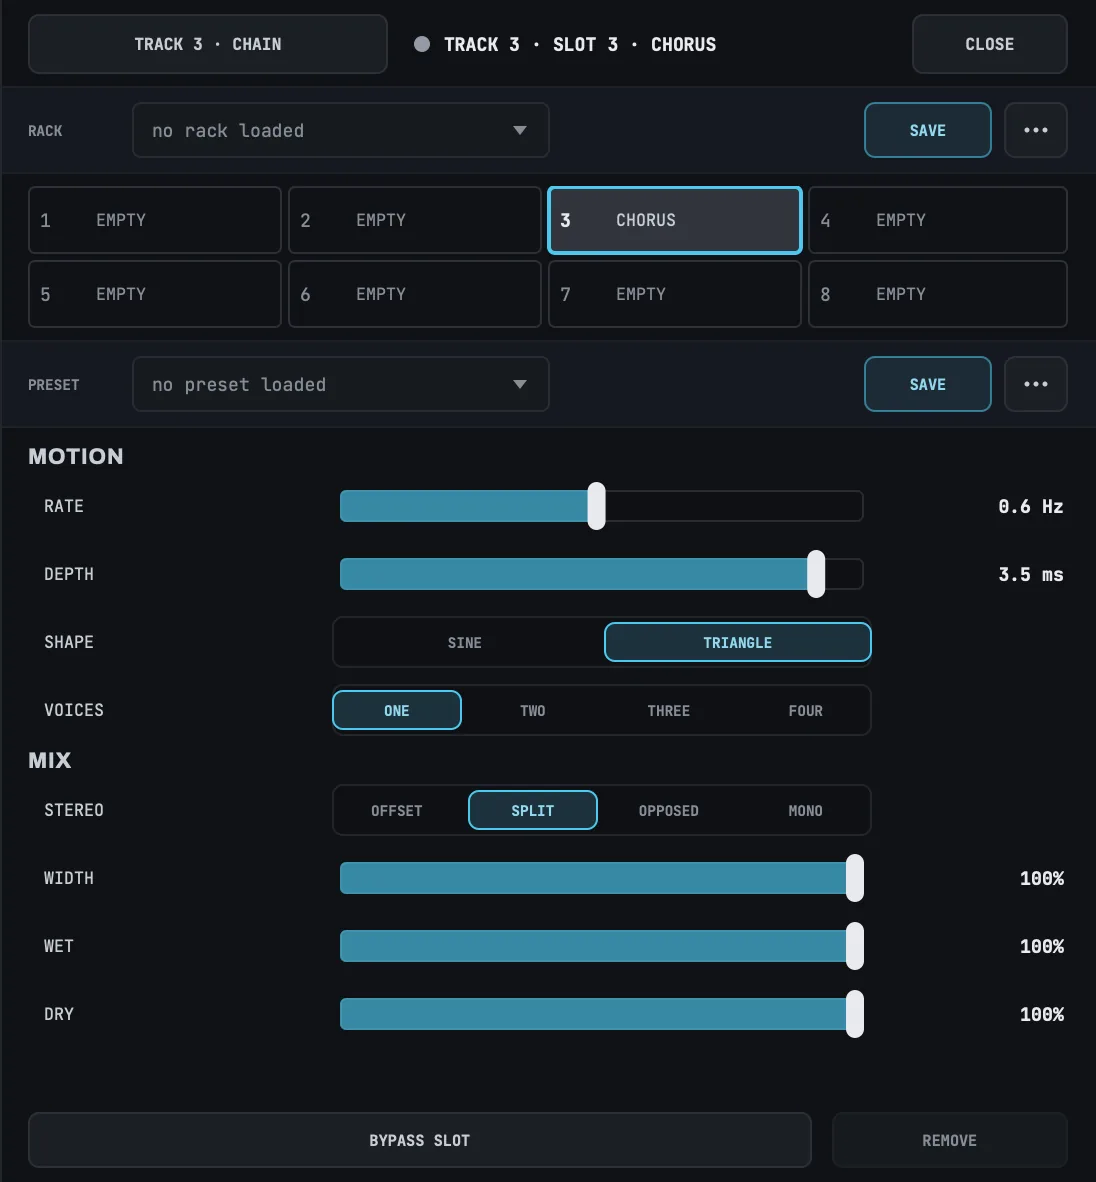Select empty slot 2
This screenshot has height=1182, width=1096.
415,220
